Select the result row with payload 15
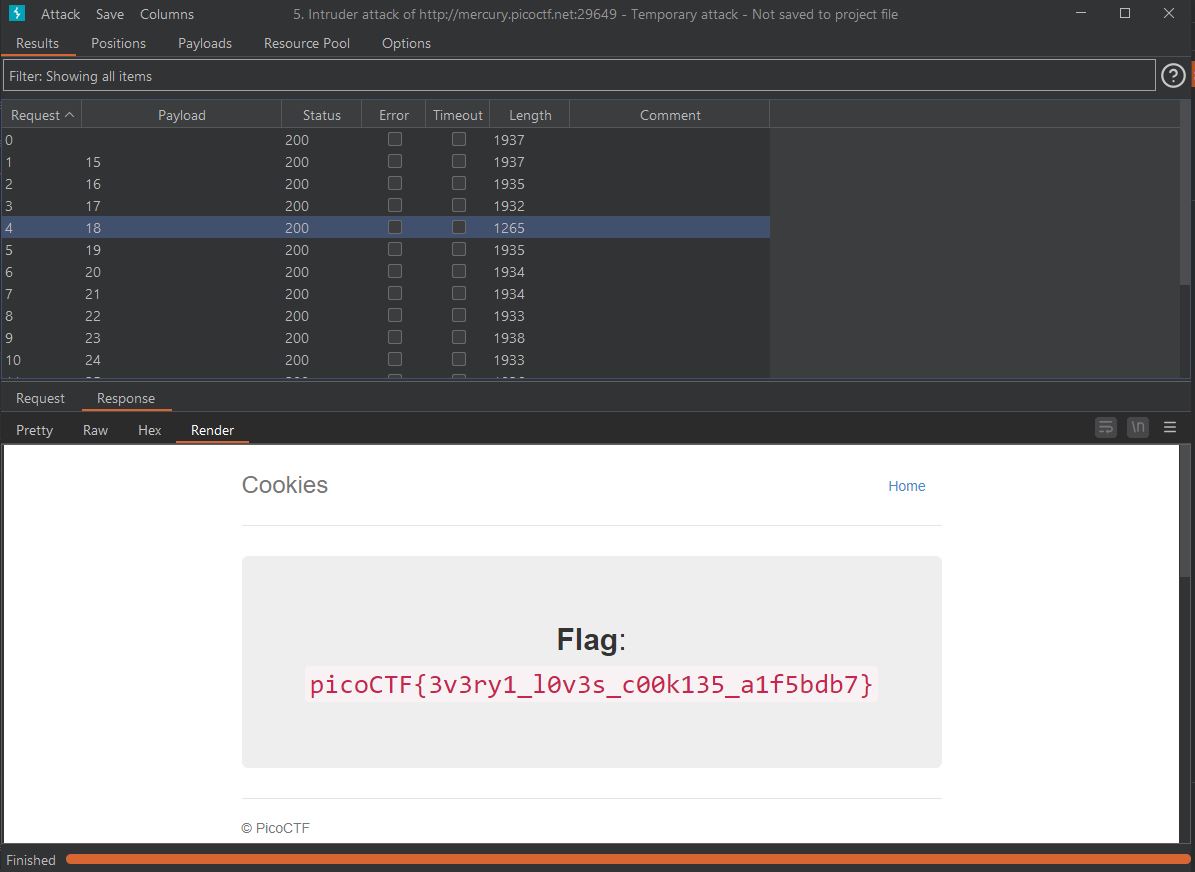The image size is (1195, 872). (385, 162)
